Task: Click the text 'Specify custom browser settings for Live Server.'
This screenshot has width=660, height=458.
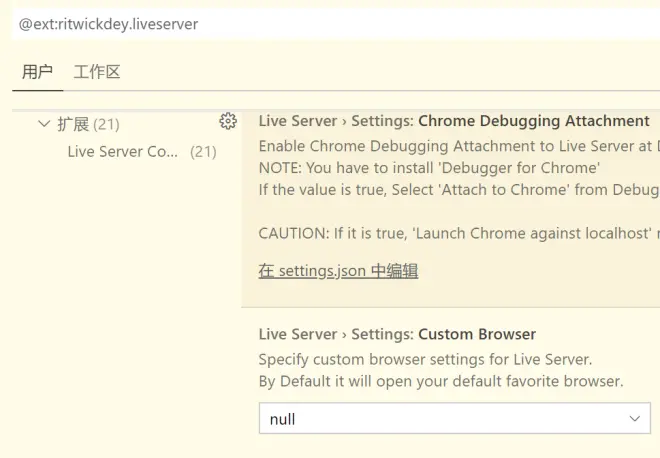Action: 425,359
